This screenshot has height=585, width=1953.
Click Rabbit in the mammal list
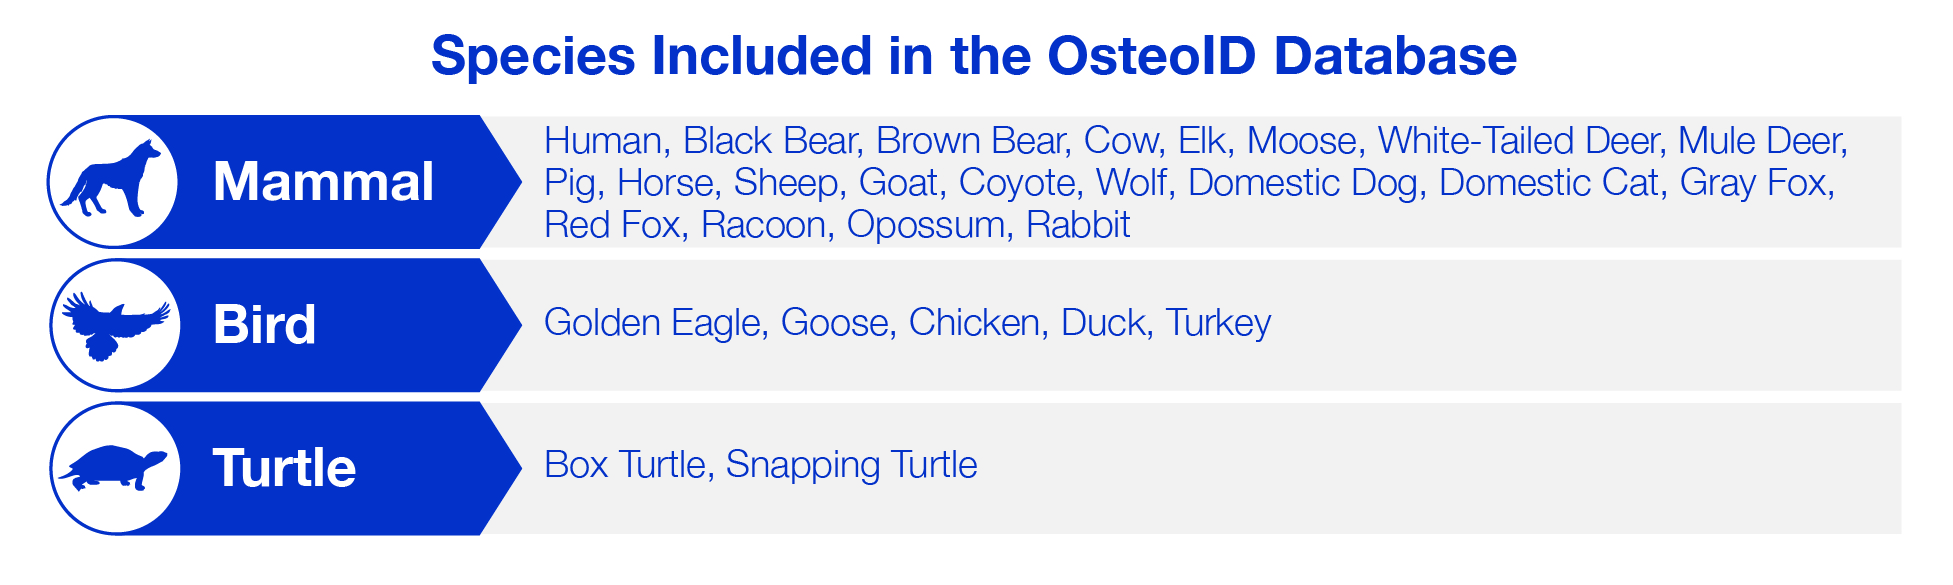1078,225
